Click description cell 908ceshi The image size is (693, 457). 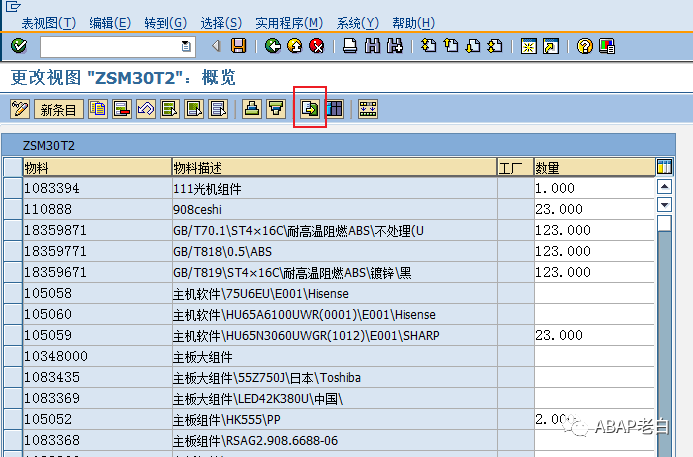[335, 209]
